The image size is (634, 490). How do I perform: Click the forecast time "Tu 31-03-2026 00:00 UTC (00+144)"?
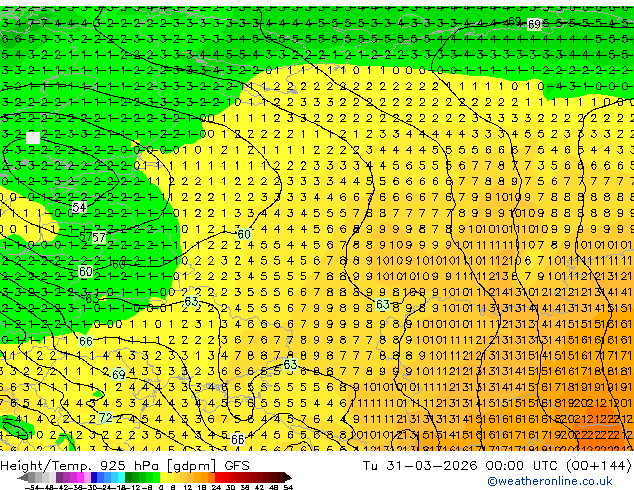[497, 466]
